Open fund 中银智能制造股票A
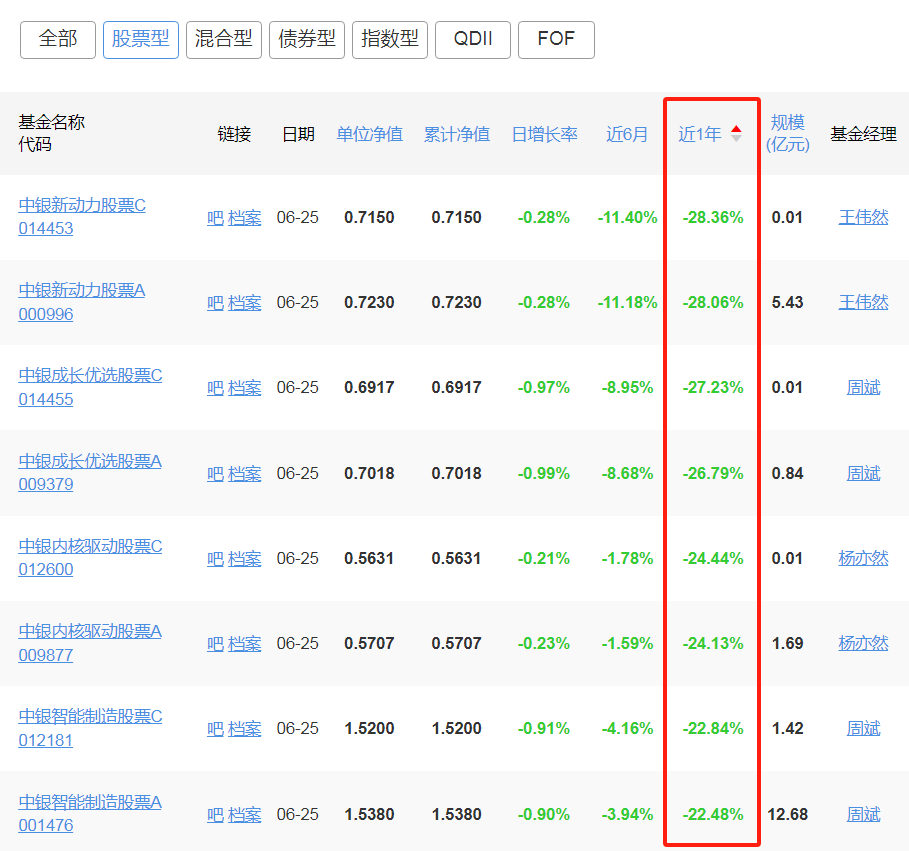This screenshot has height=851, width=909. pos(90,802)
